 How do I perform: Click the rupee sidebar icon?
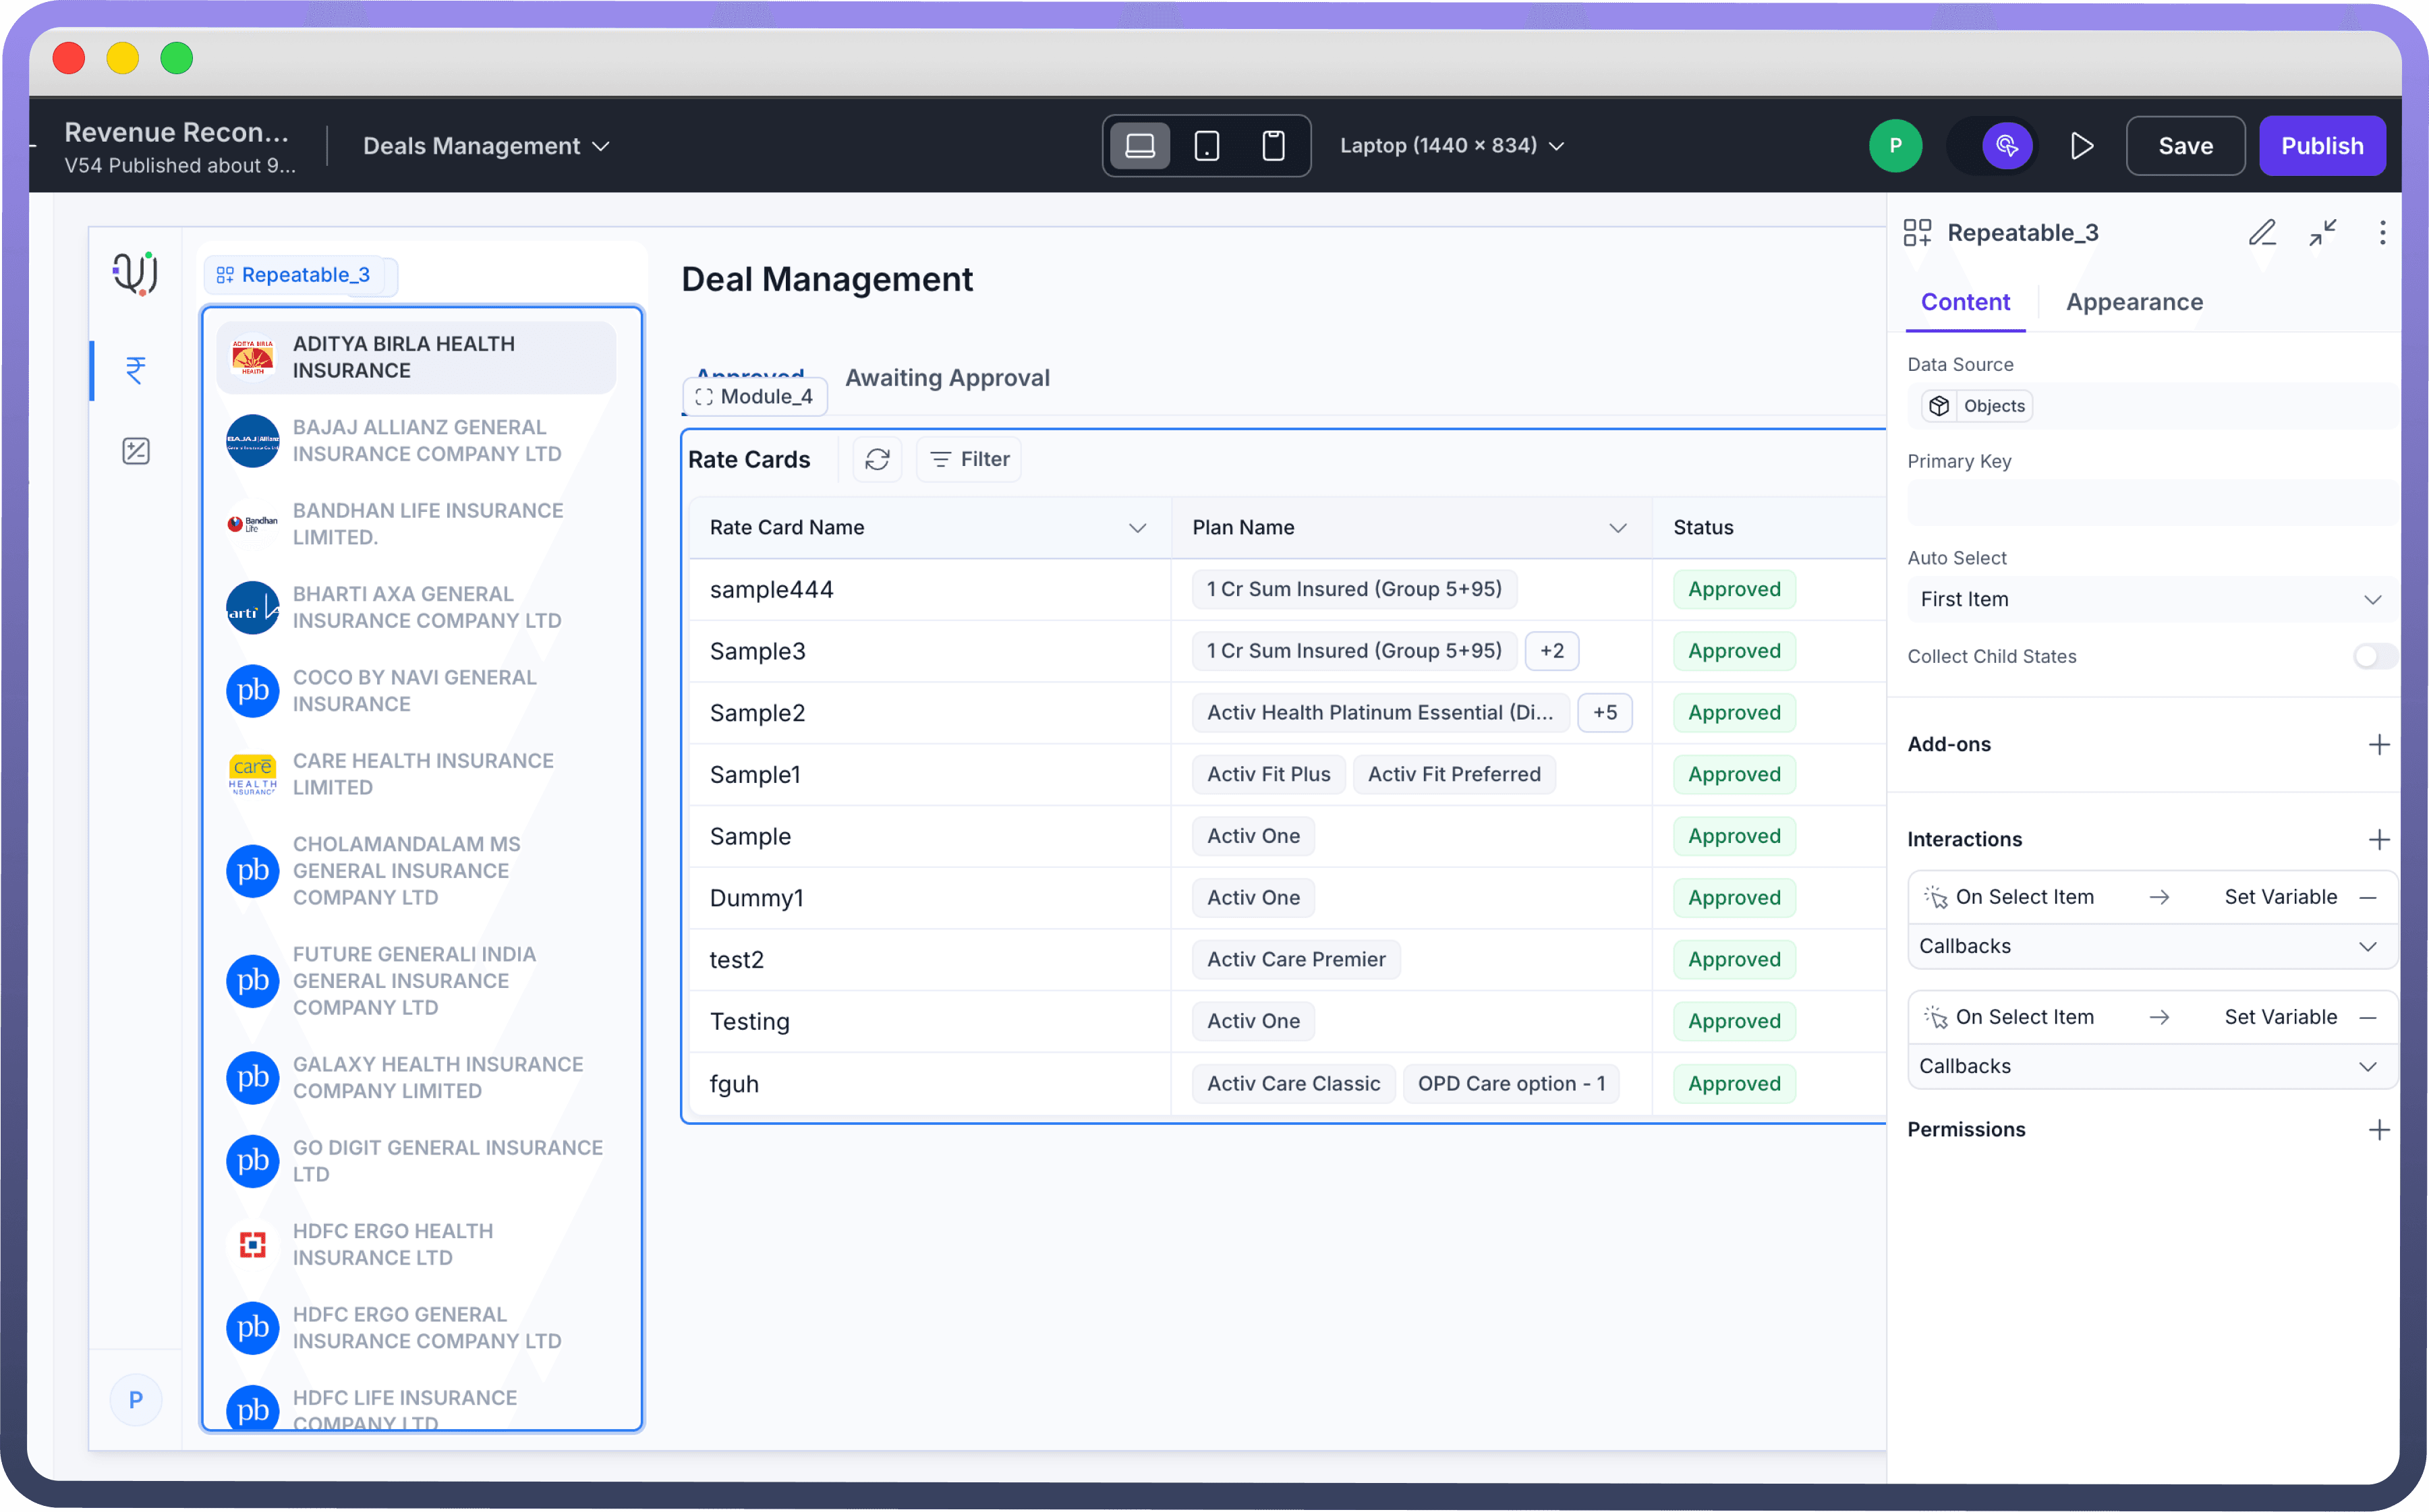[x=136, y=370]
